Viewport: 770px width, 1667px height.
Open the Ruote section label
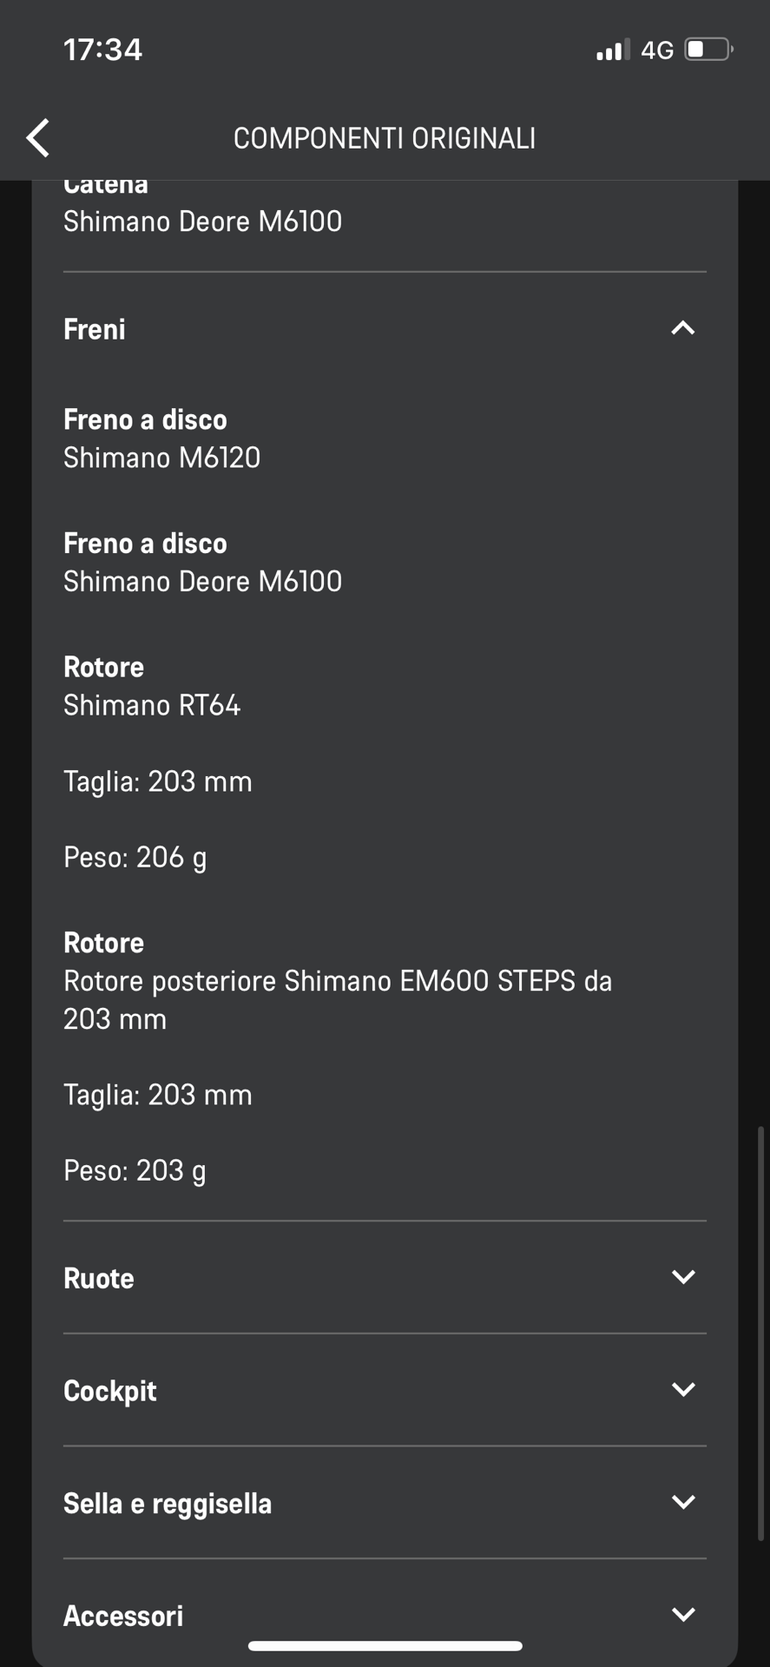[99, 1278]
